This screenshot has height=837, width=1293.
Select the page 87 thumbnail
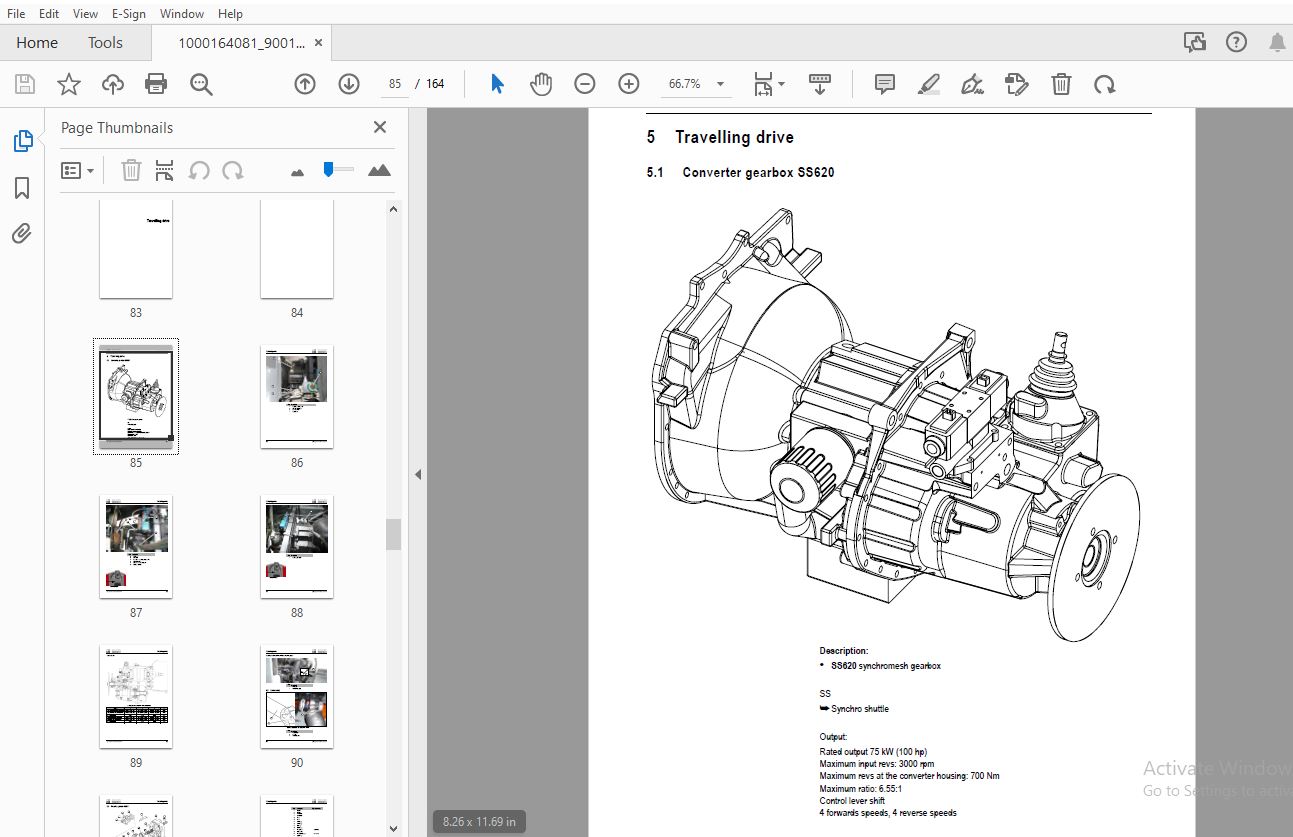[x=136, y=546]
